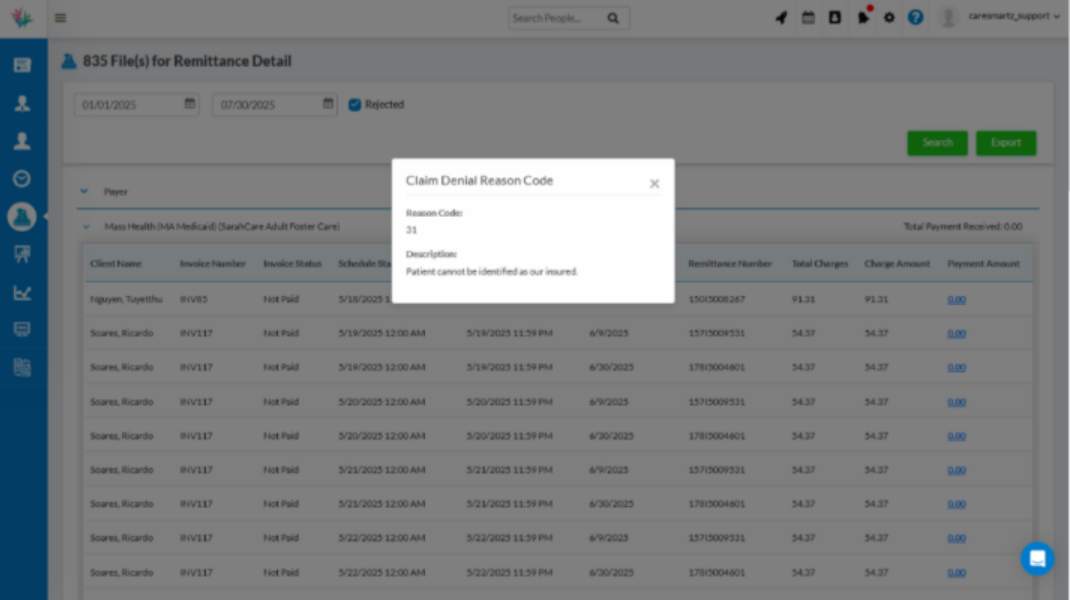Click the CareSmartz logo at top left

pyautogui.click(x=22, y=17)
